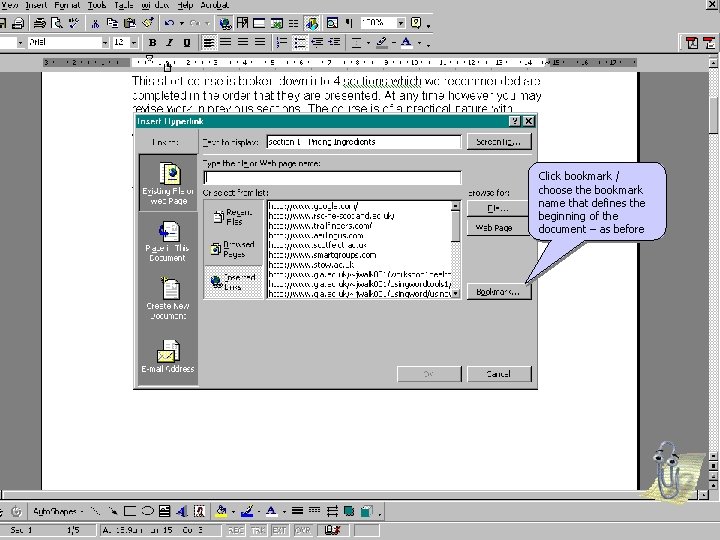The height and width of the screenshot is (540, 720).
Task: Apply the drawing Line Color swatch
Action: pyautogui.click(x=247, y=511)
